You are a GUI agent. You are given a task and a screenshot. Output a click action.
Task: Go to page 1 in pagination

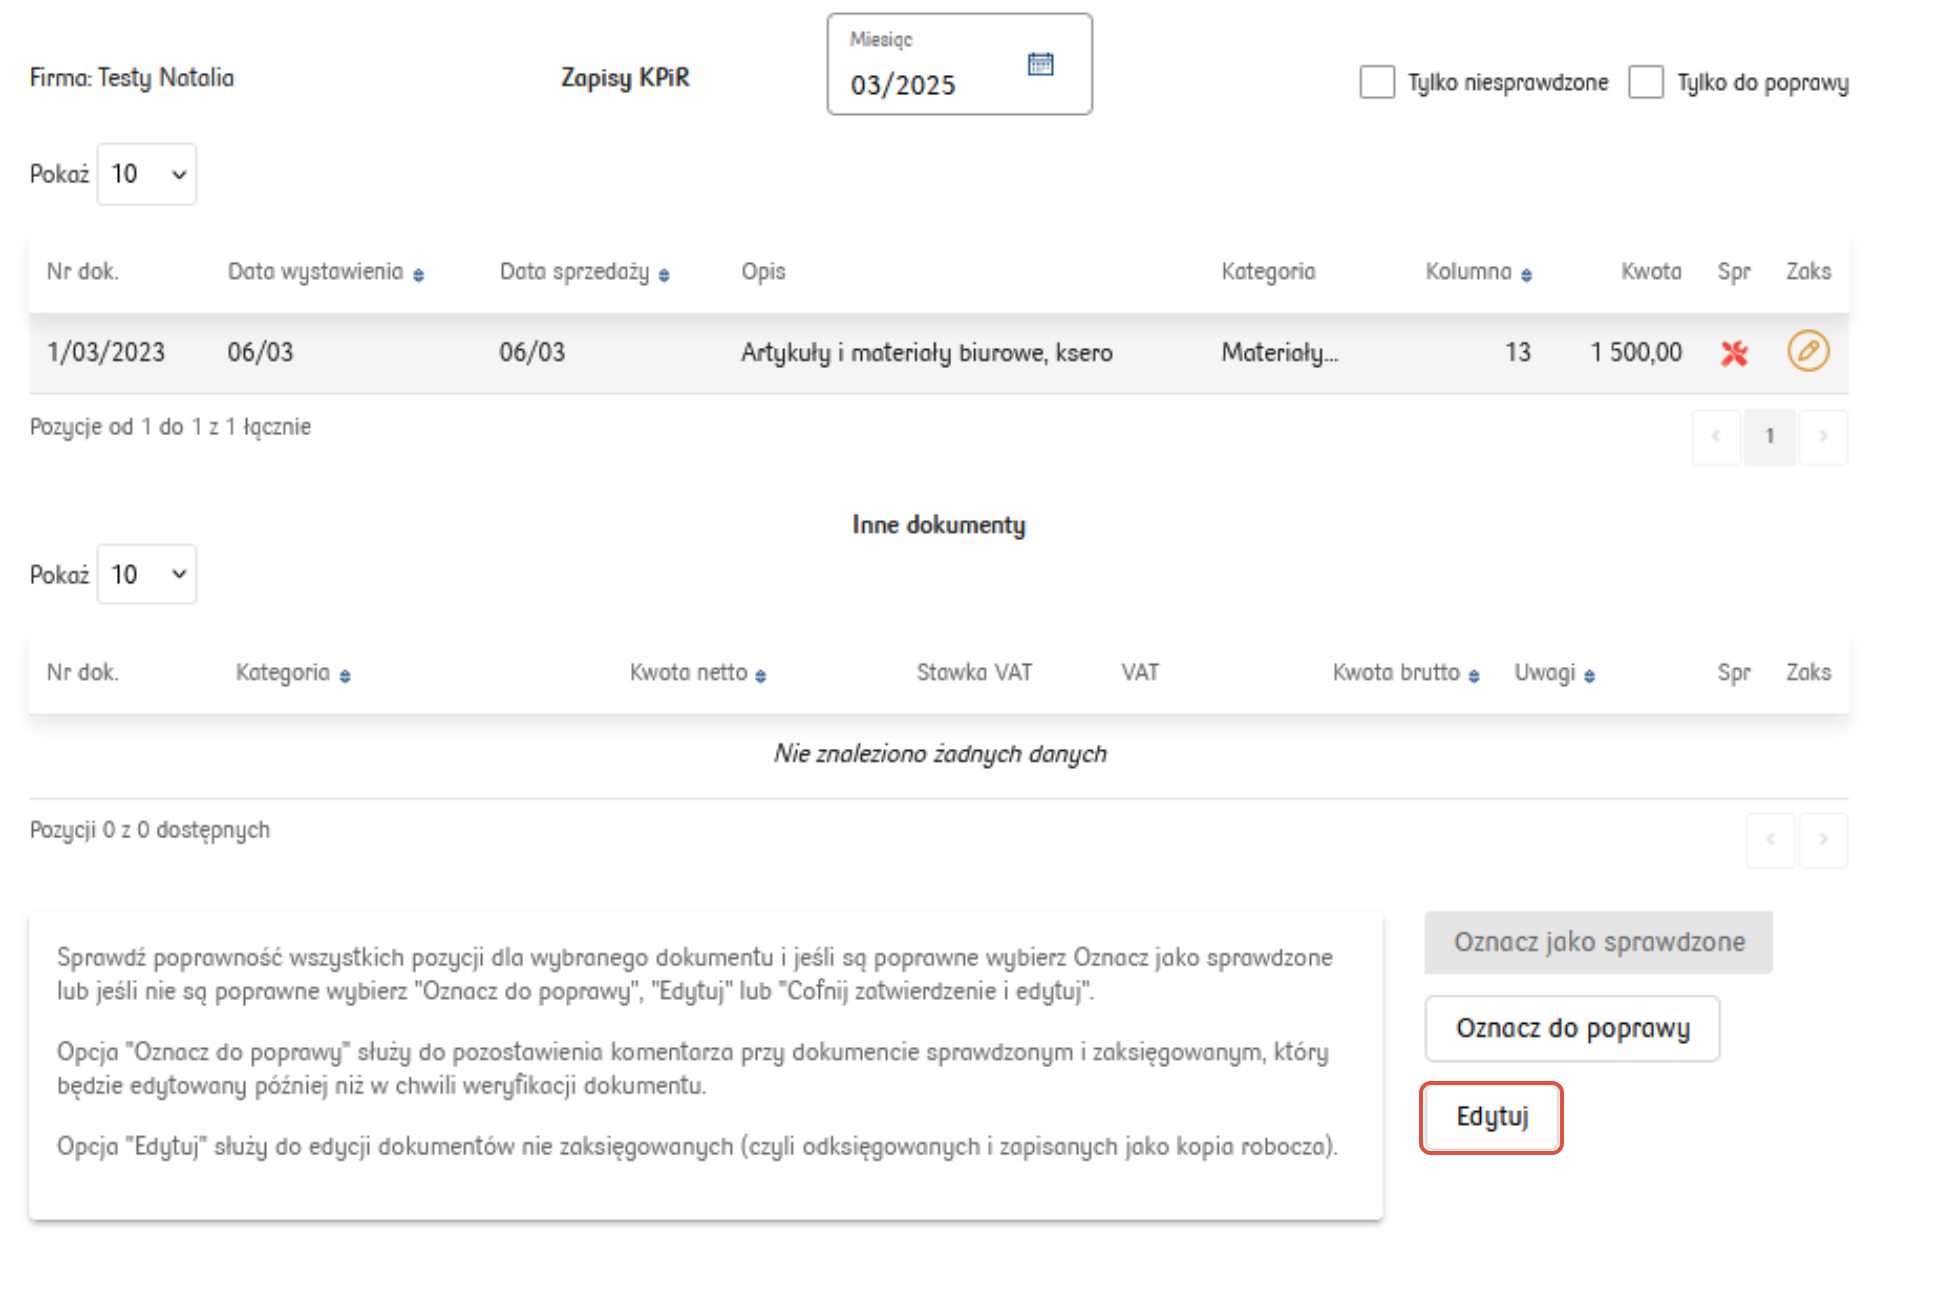(x=1769, y=436)
